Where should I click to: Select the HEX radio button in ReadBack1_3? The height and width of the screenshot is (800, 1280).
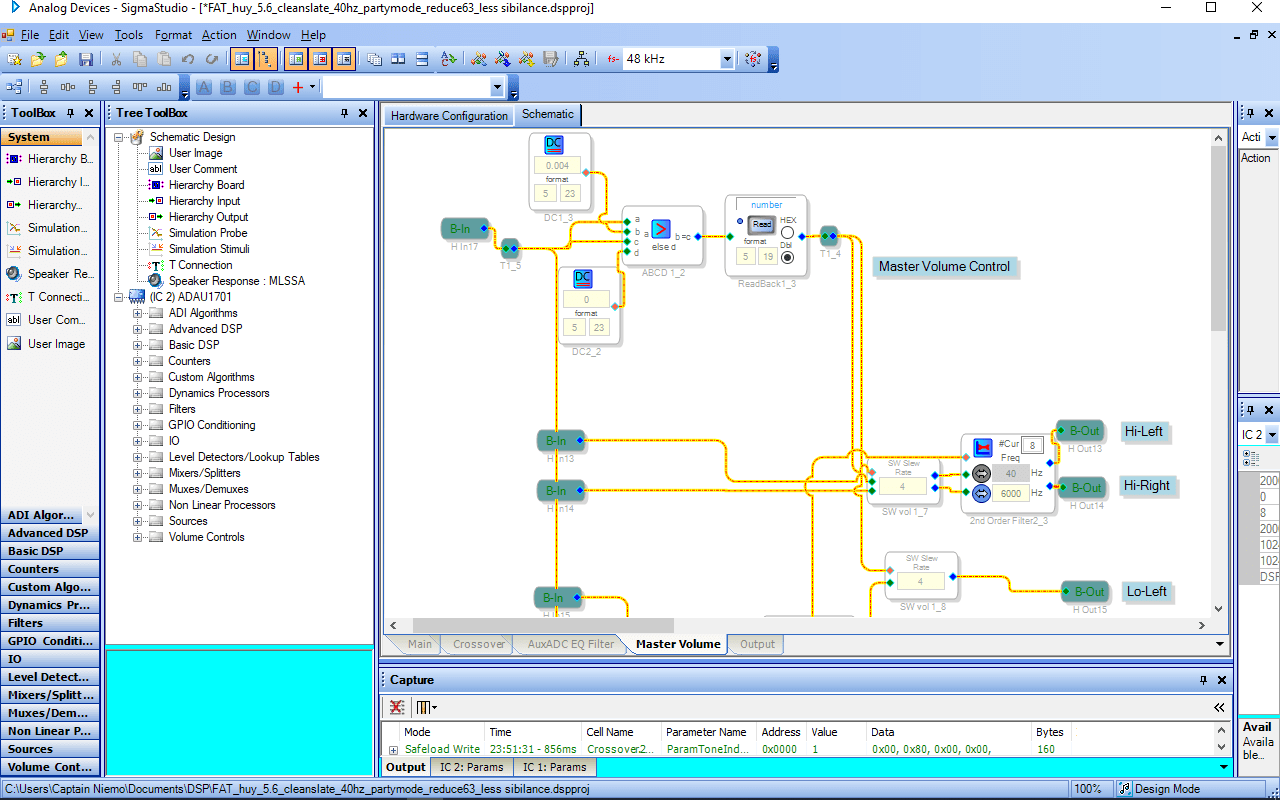pos(787,233)
